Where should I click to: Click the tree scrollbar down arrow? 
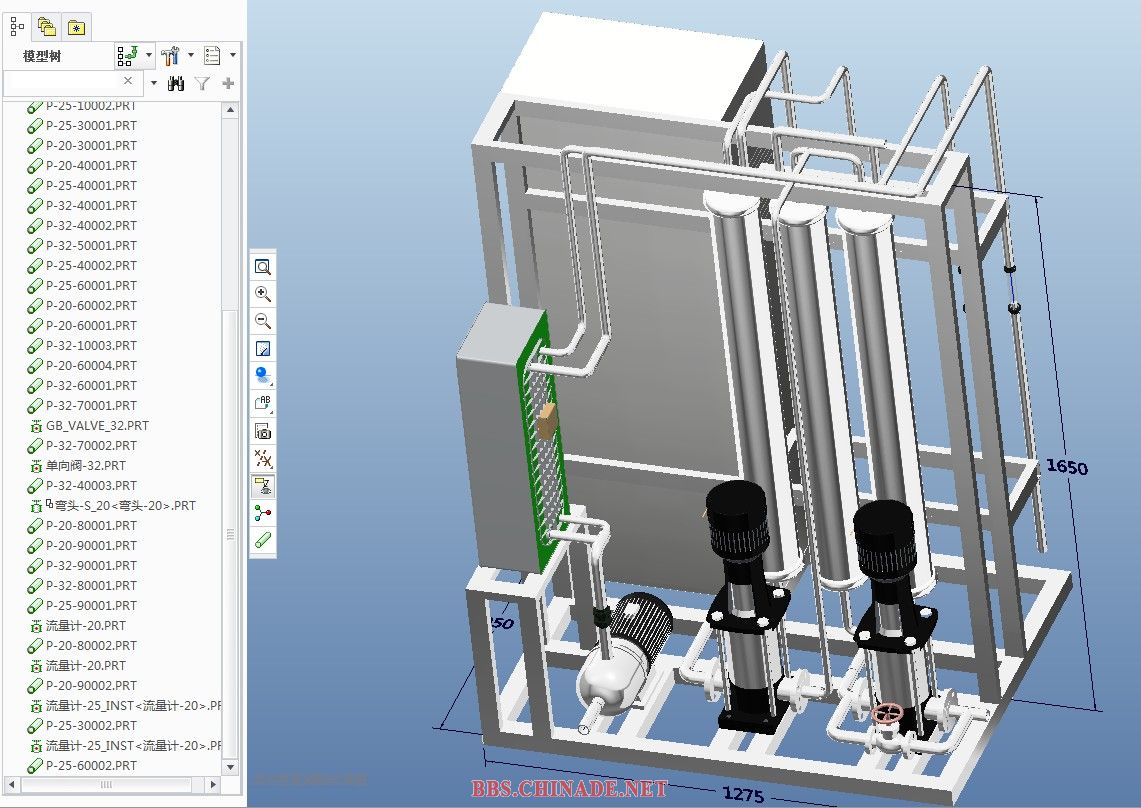tap(231, 767)
